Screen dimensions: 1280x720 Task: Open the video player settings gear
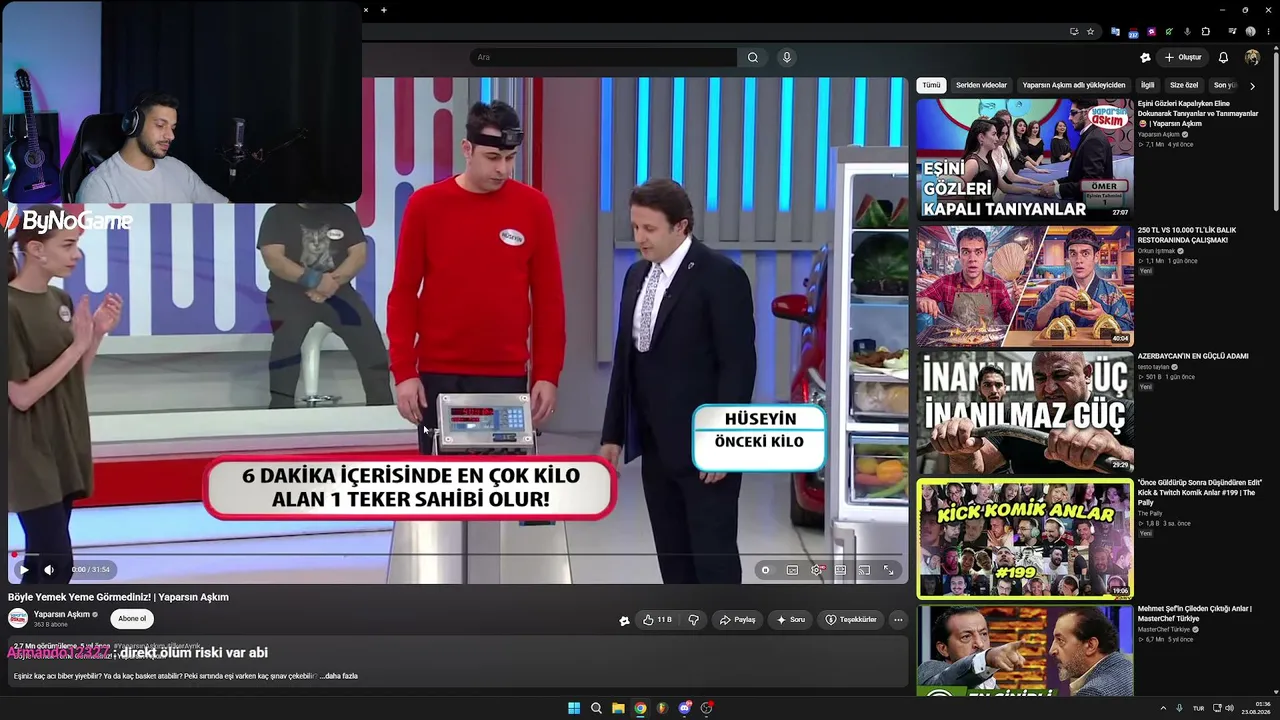pos(817,570)
